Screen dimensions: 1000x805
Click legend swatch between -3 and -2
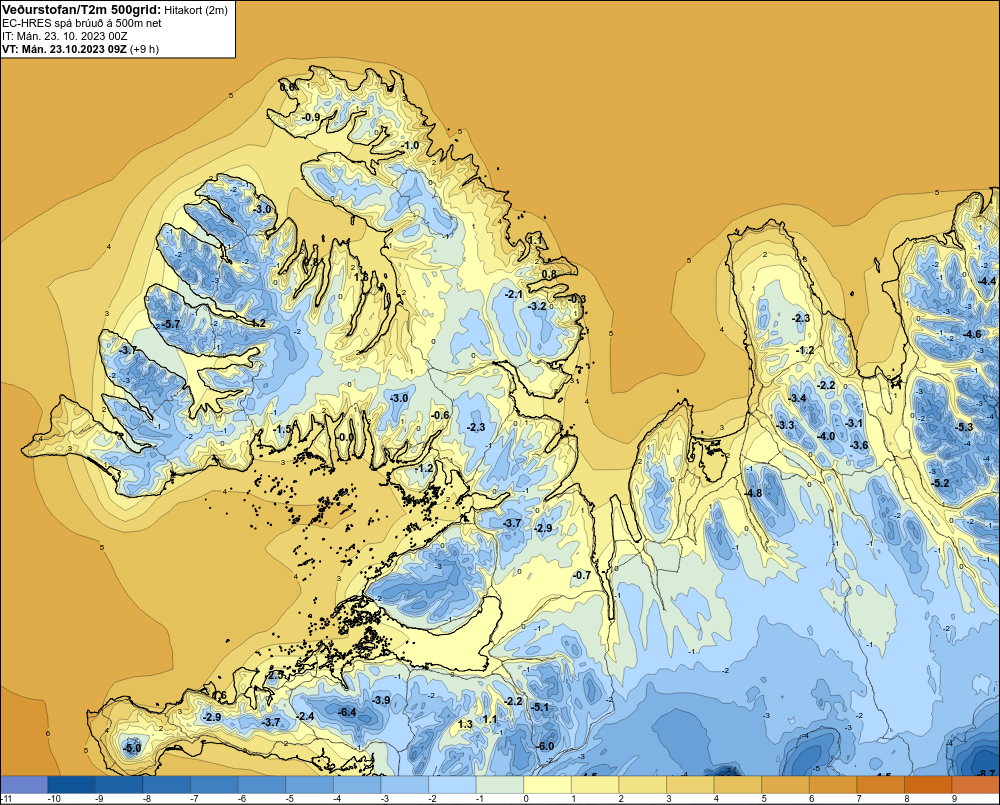click(x=405, y=785)
